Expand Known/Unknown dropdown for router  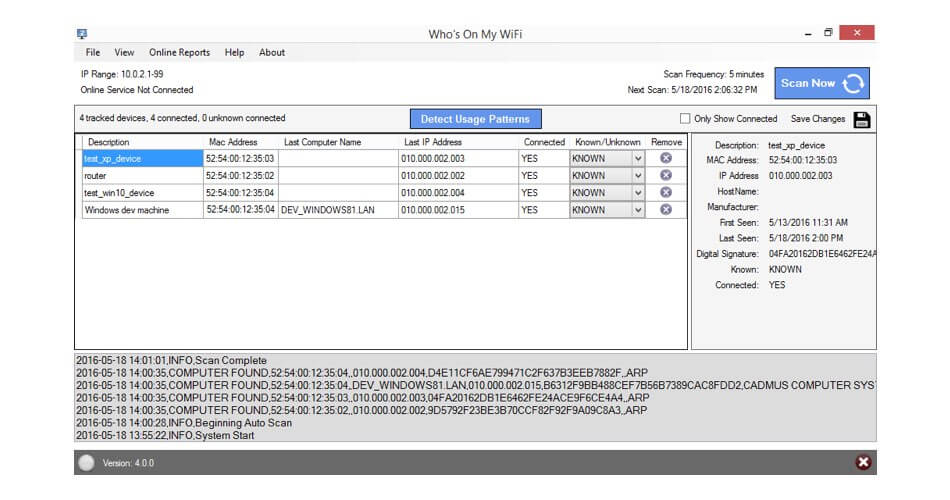[638, 175]
